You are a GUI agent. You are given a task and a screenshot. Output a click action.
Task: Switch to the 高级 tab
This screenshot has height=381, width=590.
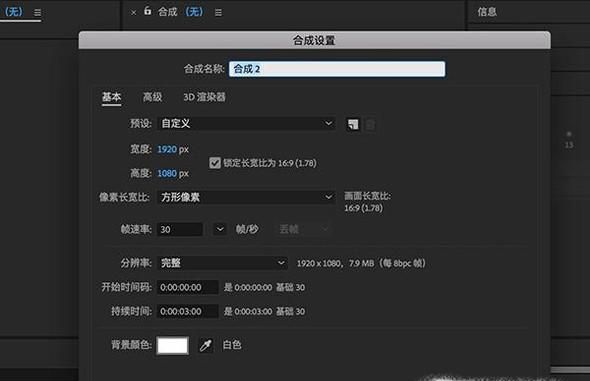[x=152, y=97]
